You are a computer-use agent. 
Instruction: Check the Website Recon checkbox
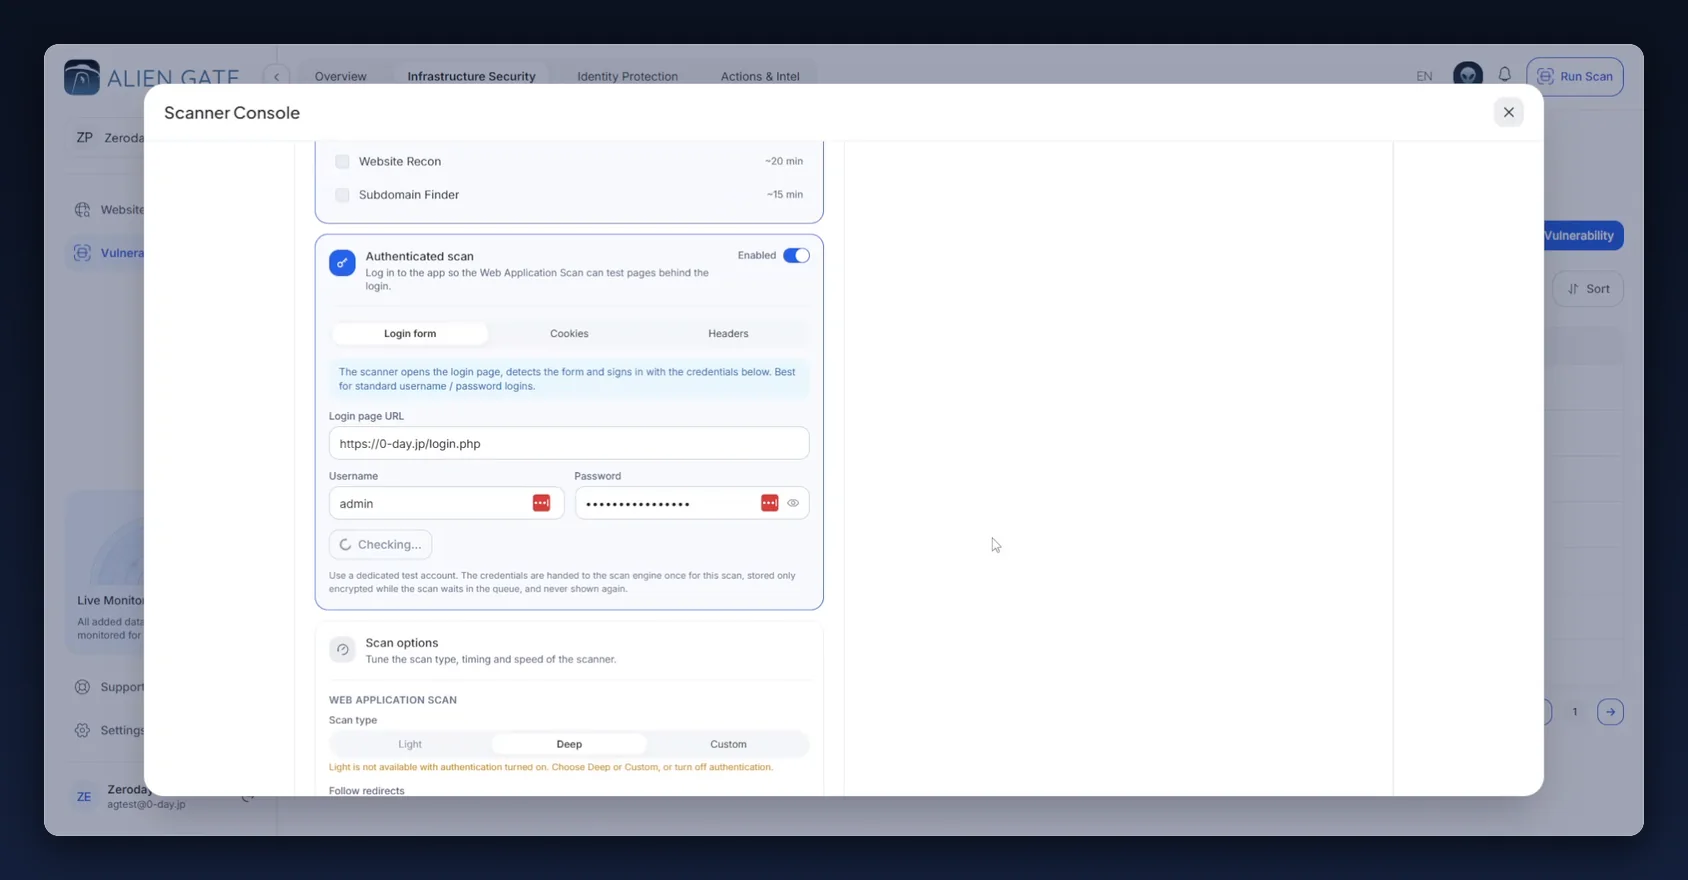(x=342, y=161)
